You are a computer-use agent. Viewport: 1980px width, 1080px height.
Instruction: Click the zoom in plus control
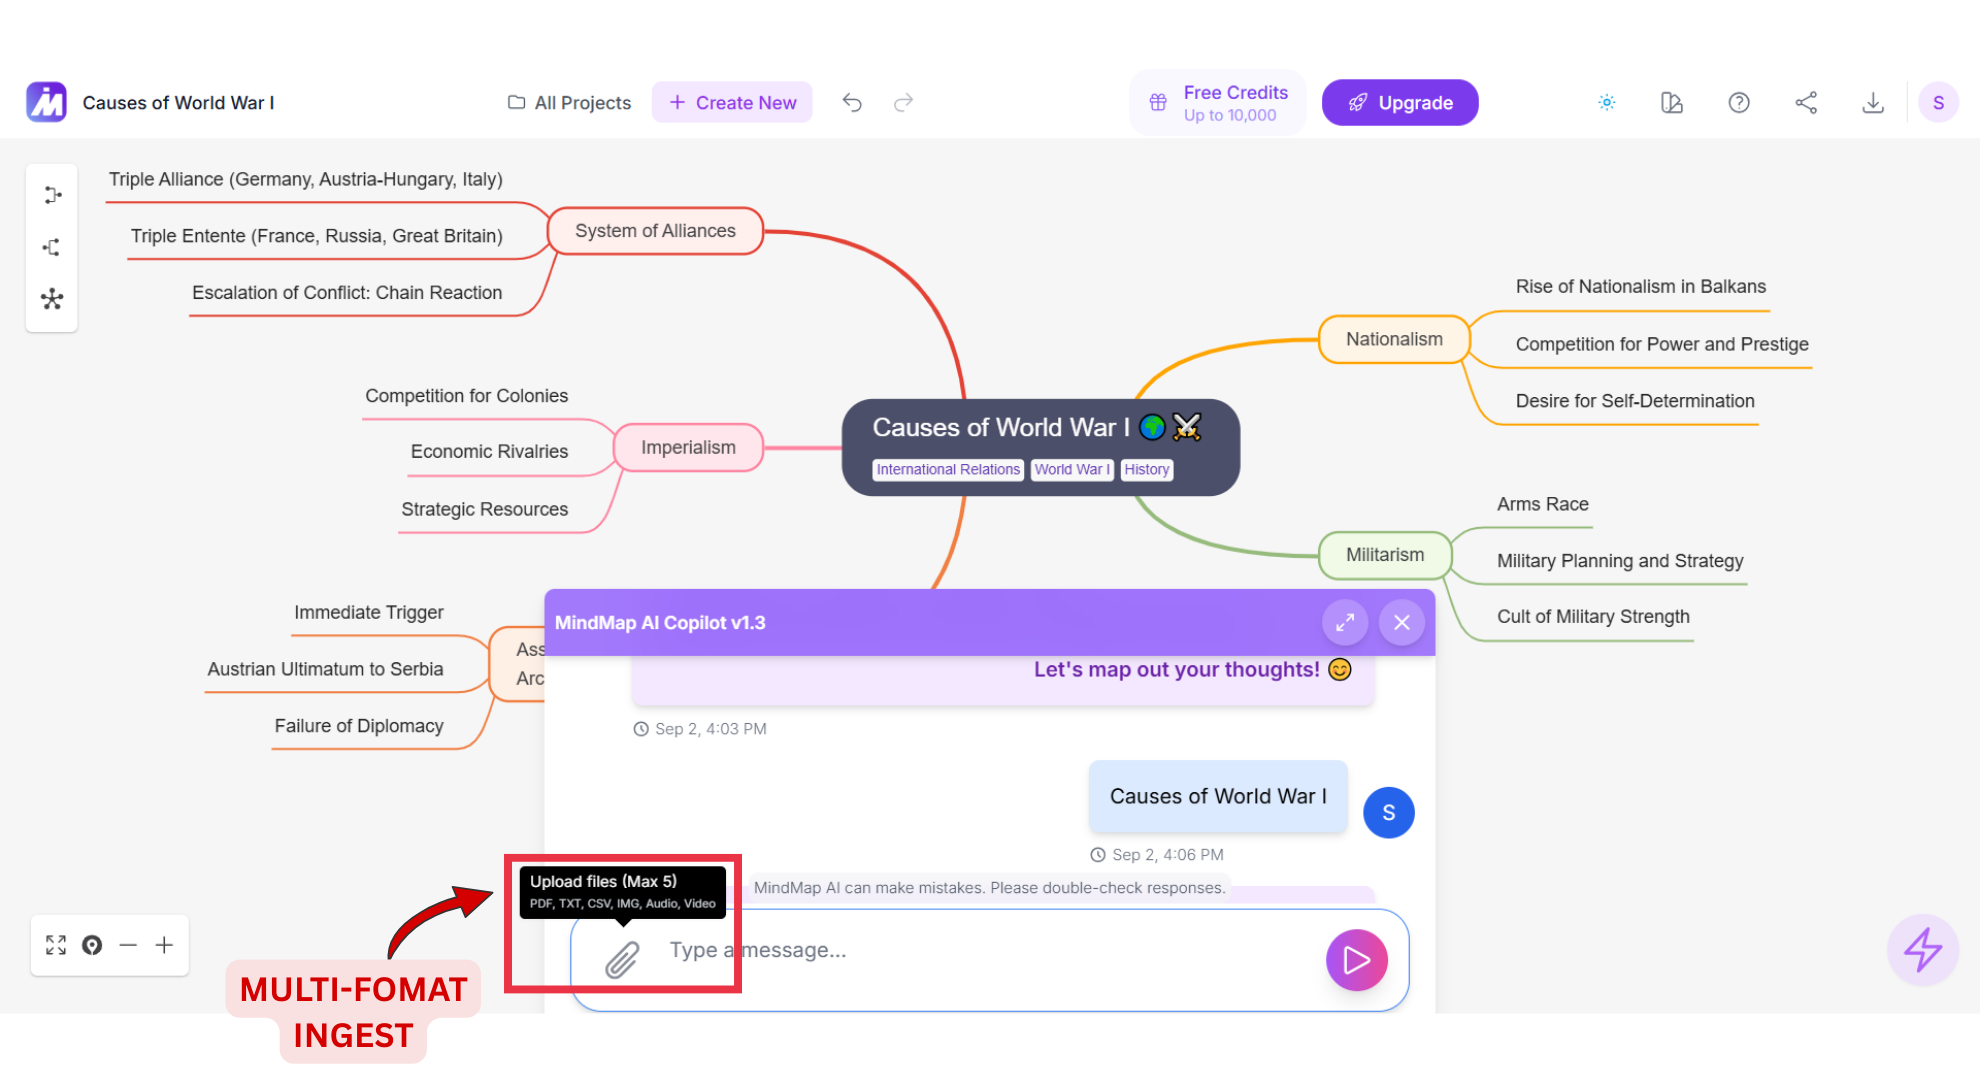click(x=165, y=945)
